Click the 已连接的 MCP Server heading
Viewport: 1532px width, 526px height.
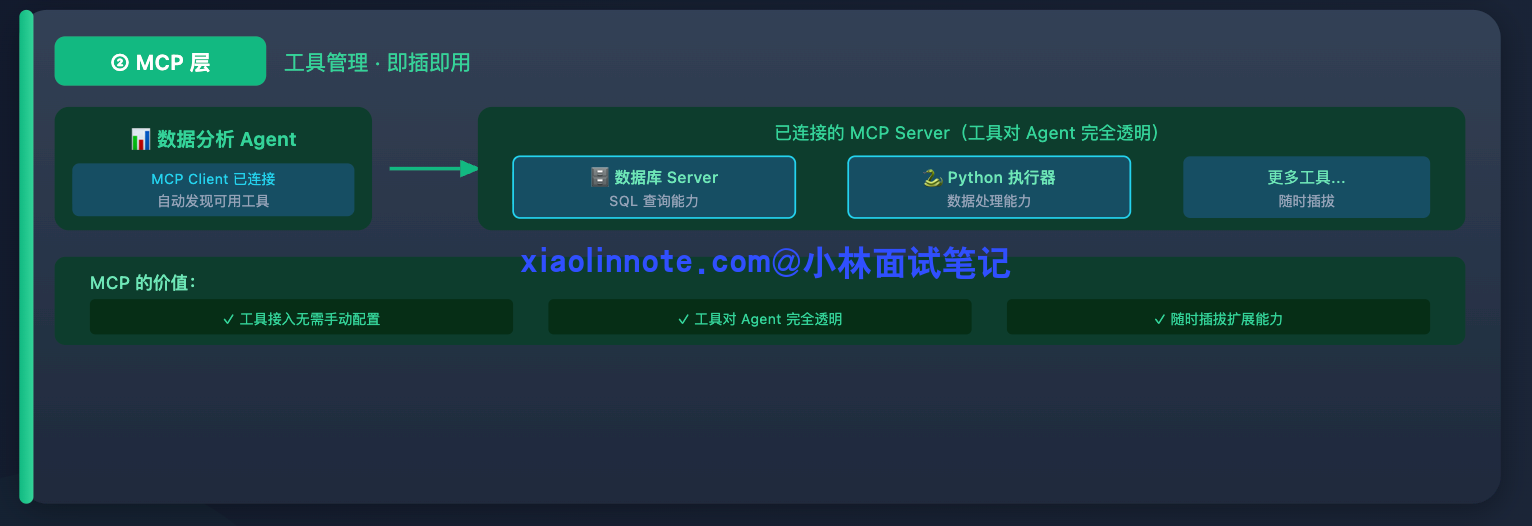[971, 133]
